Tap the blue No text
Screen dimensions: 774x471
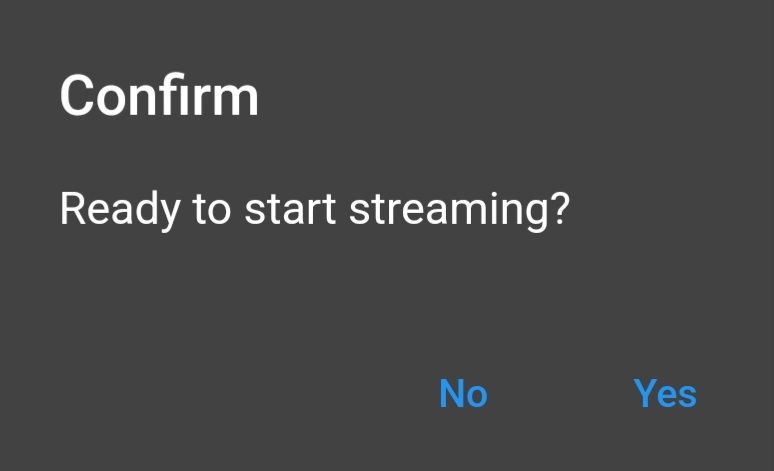point(463,394)
